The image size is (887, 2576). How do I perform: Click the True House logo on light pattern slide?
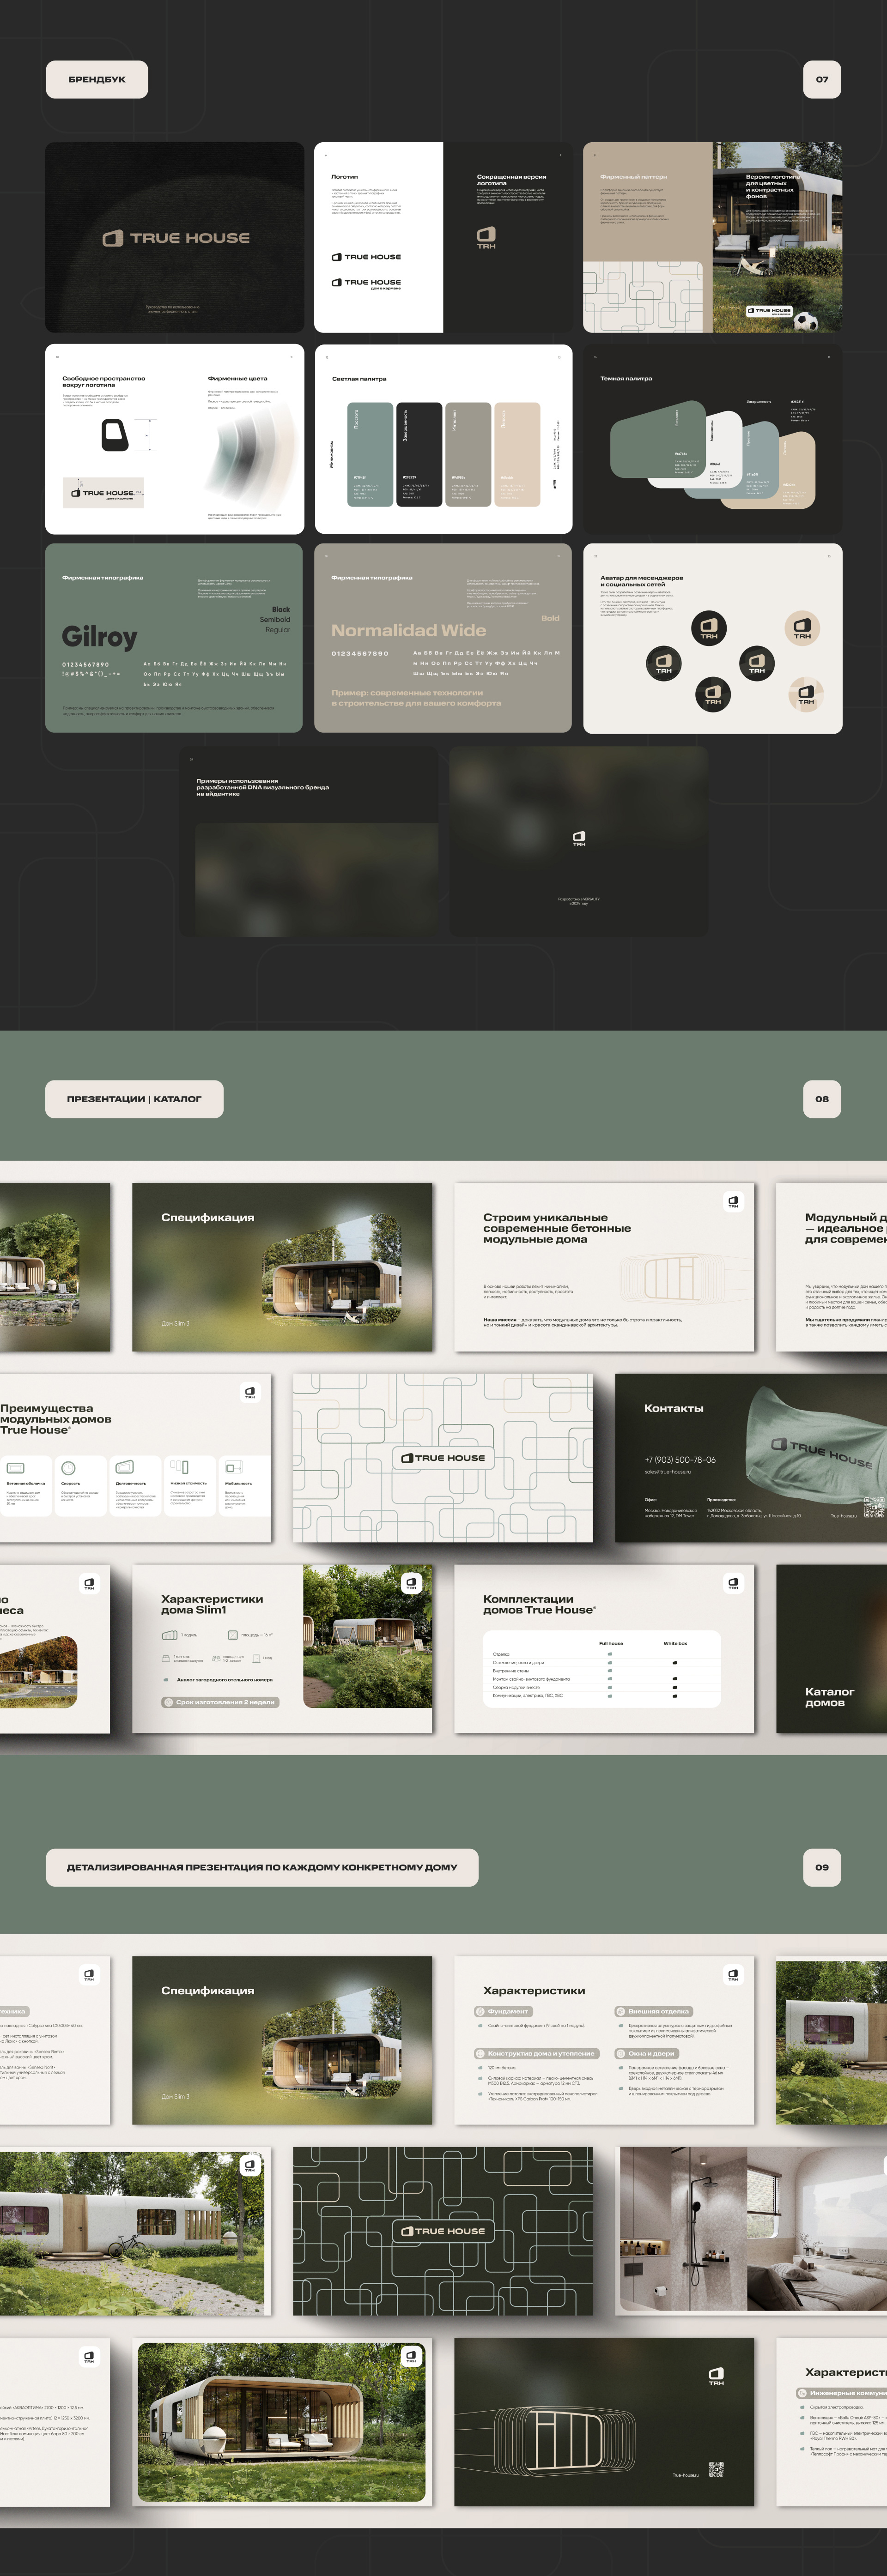tap(442, 1458)
